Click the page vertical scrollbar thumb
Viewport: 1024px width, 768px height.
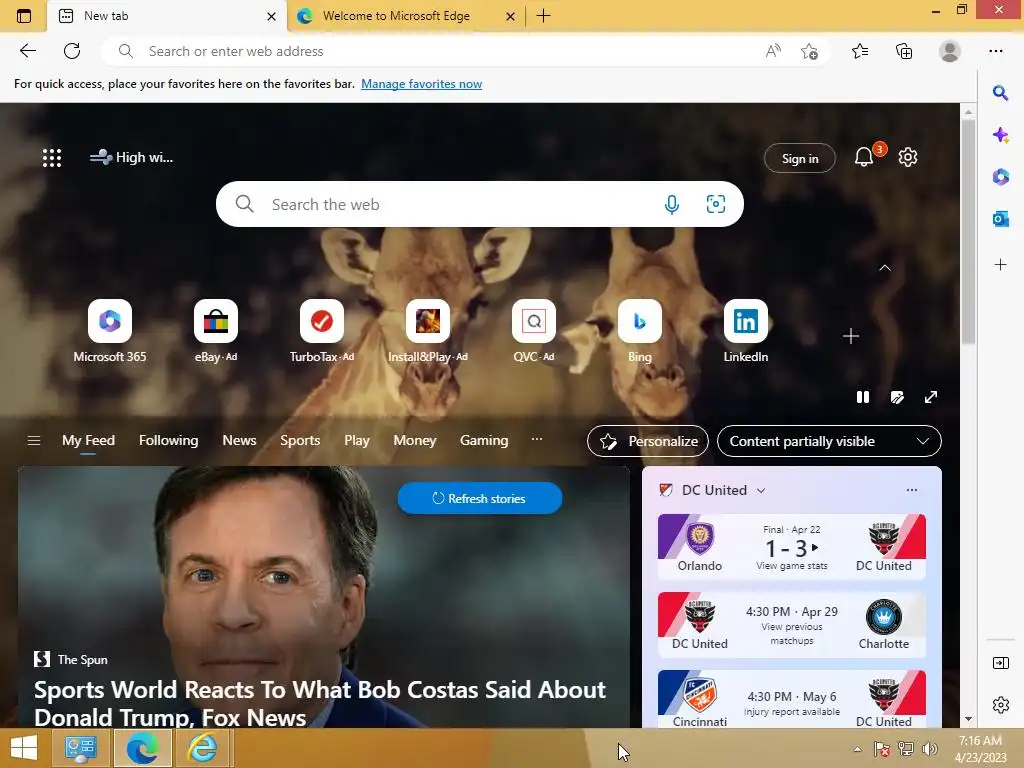coord(968,232)
